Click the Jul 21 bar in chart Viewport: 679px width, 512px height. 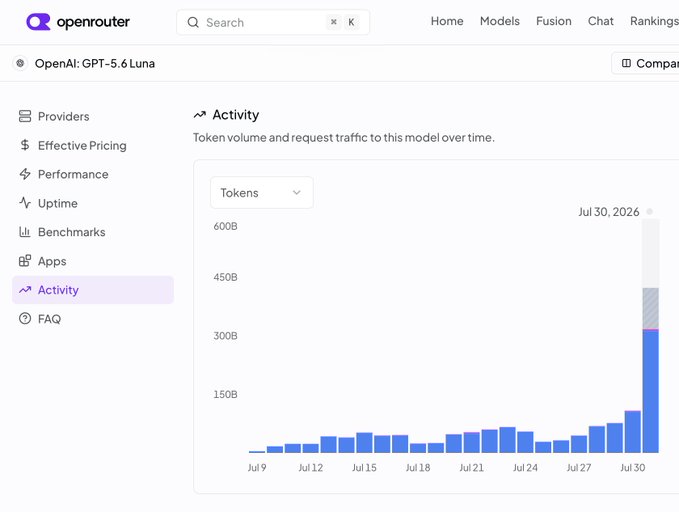tap(472, 443)
